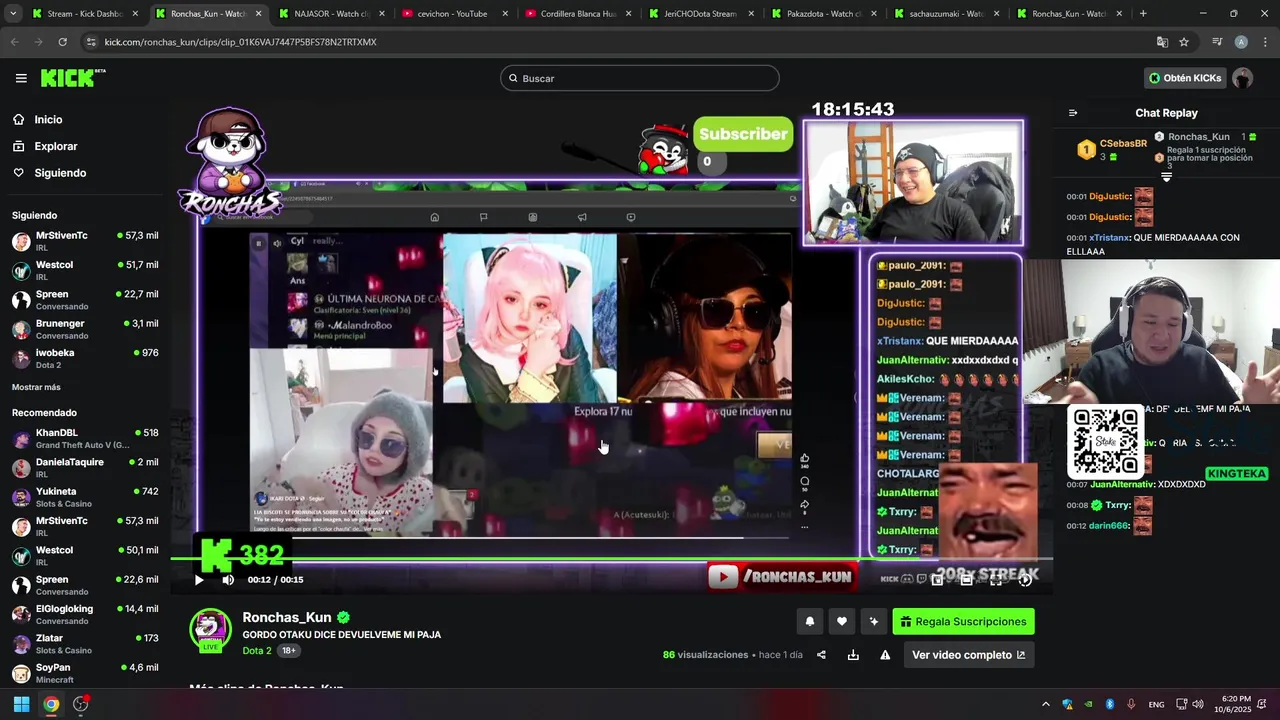This screenshot has width=1280, height=720.
Task: Switch to Pakazdota tab
Action: click(823, 14)
